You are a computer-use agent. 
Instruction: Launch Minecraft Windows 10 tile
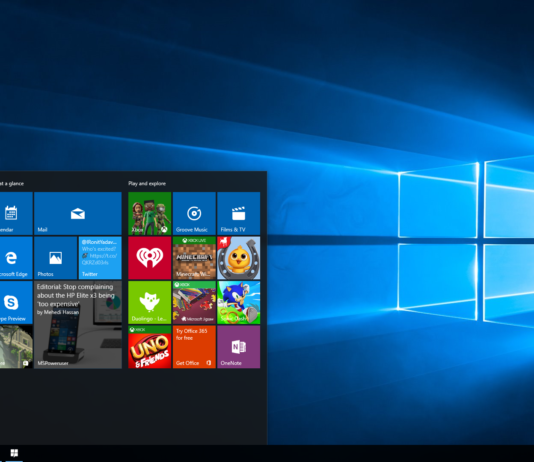click(x=194, y=258)
